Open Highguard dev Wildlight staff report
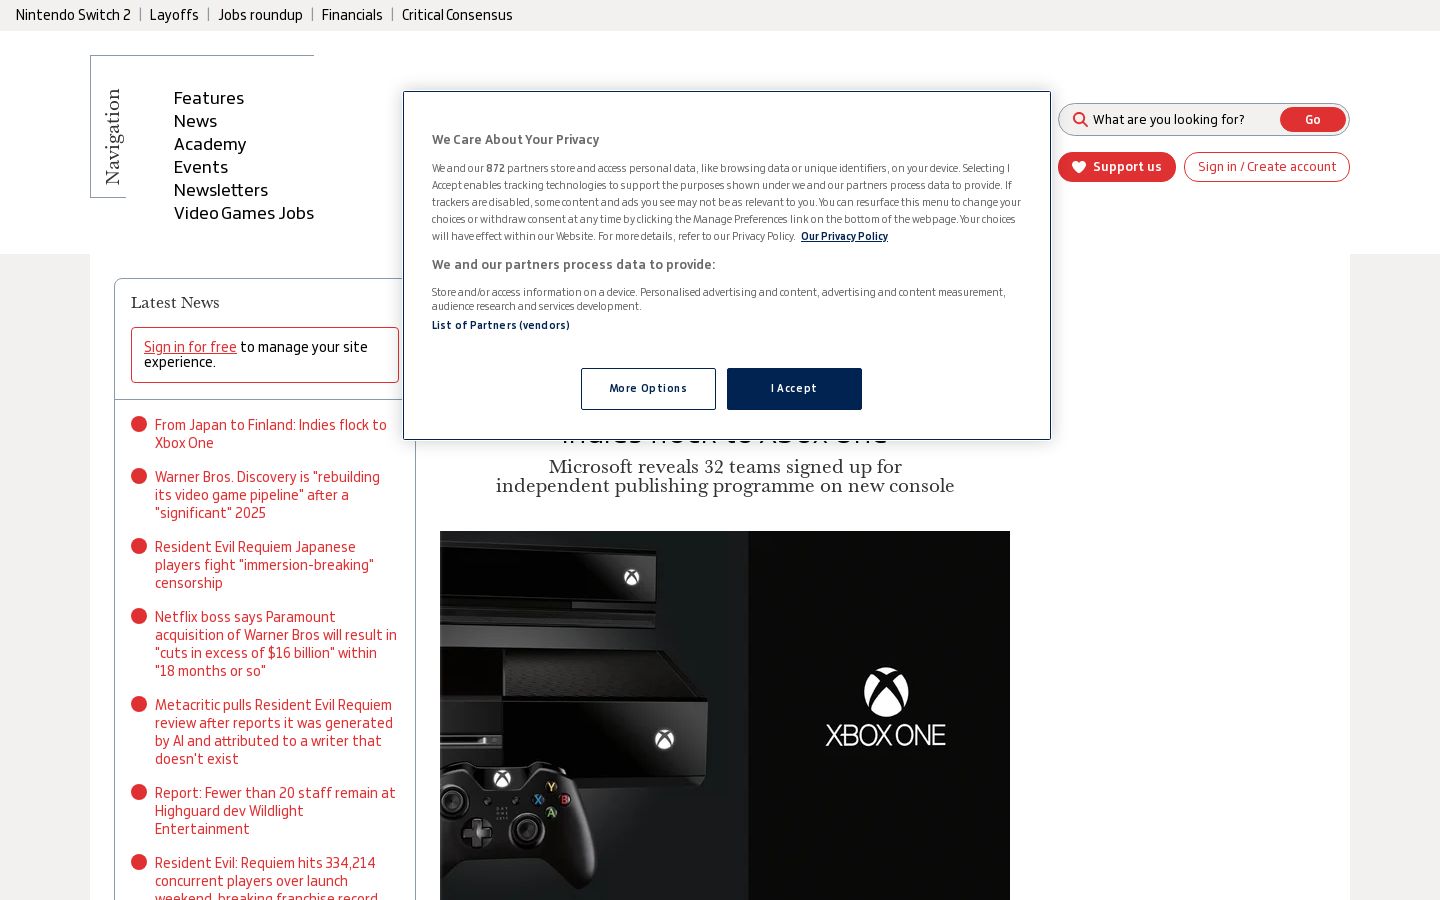The height and width of the screenshot is (900, 1440). pyautogui.click(x=275, y=811)
